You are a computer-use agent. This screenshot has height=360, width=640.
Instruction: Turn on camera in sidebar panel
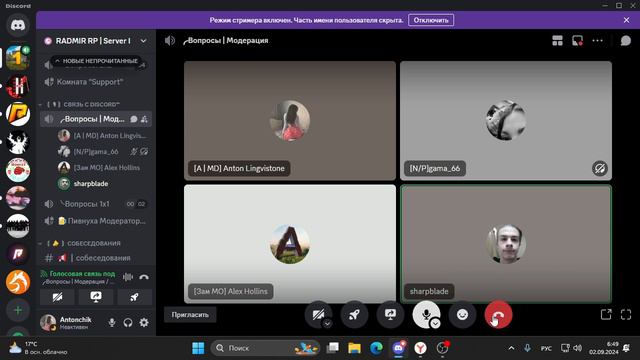pos(57,297)
